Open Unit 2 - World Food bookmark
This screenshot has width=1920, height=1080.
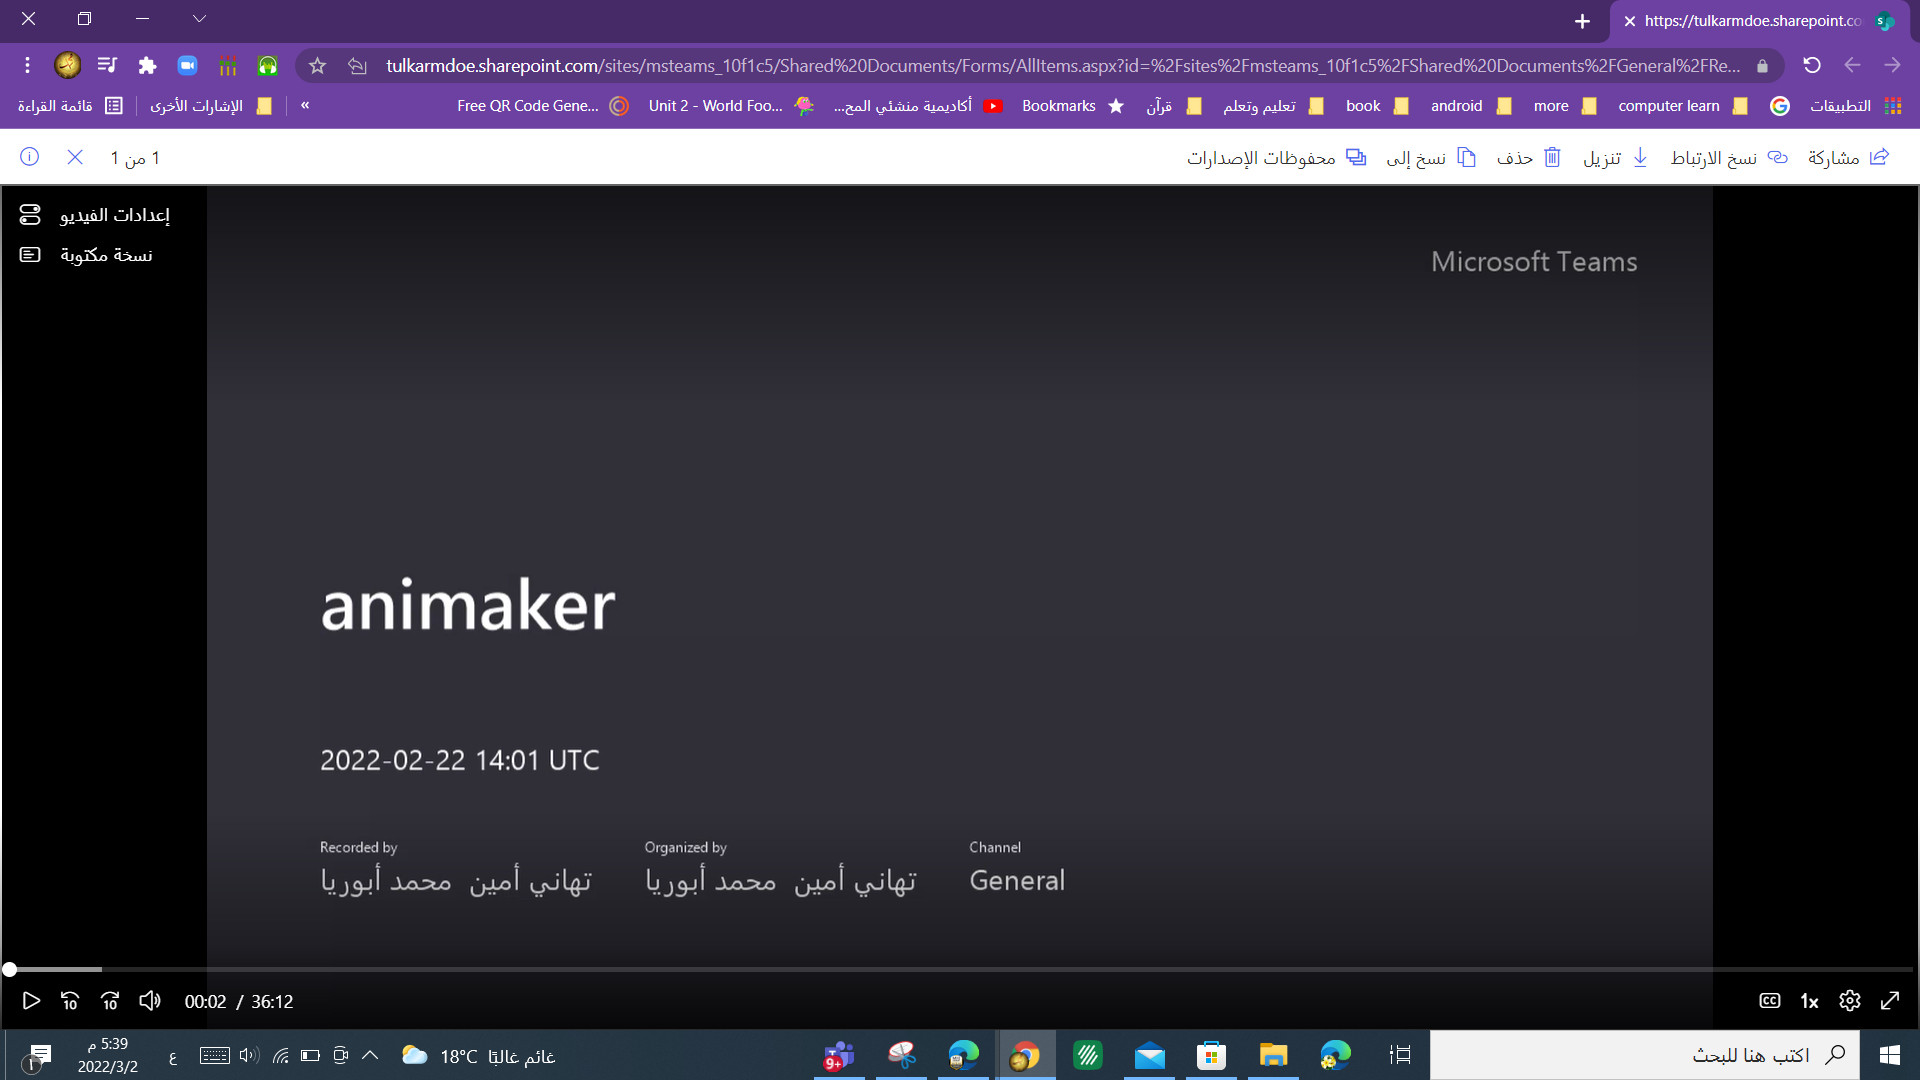click(x=730, y=106)
